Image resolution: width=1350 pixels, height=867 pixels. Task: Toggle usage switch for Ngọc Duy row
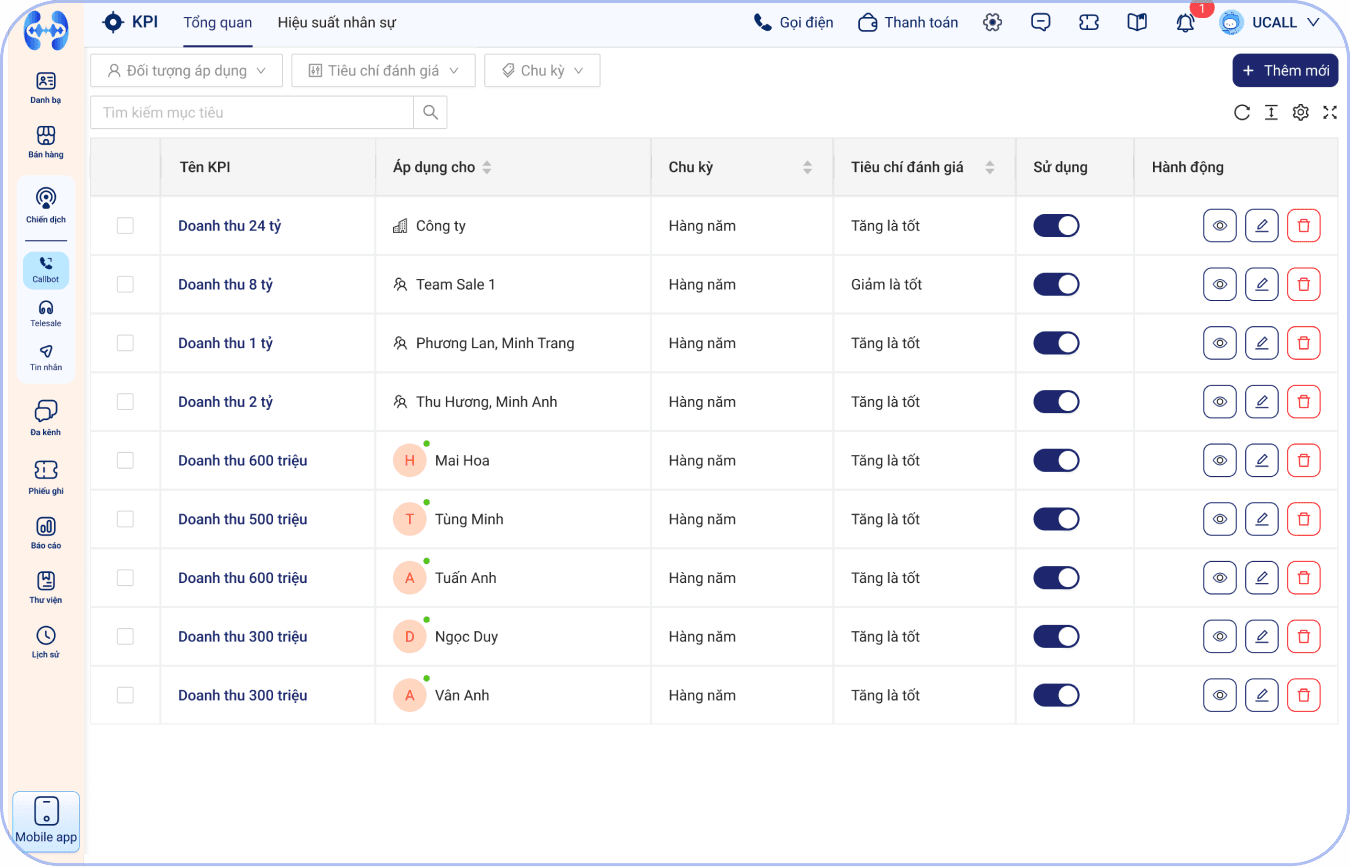tap(1056, 636)
